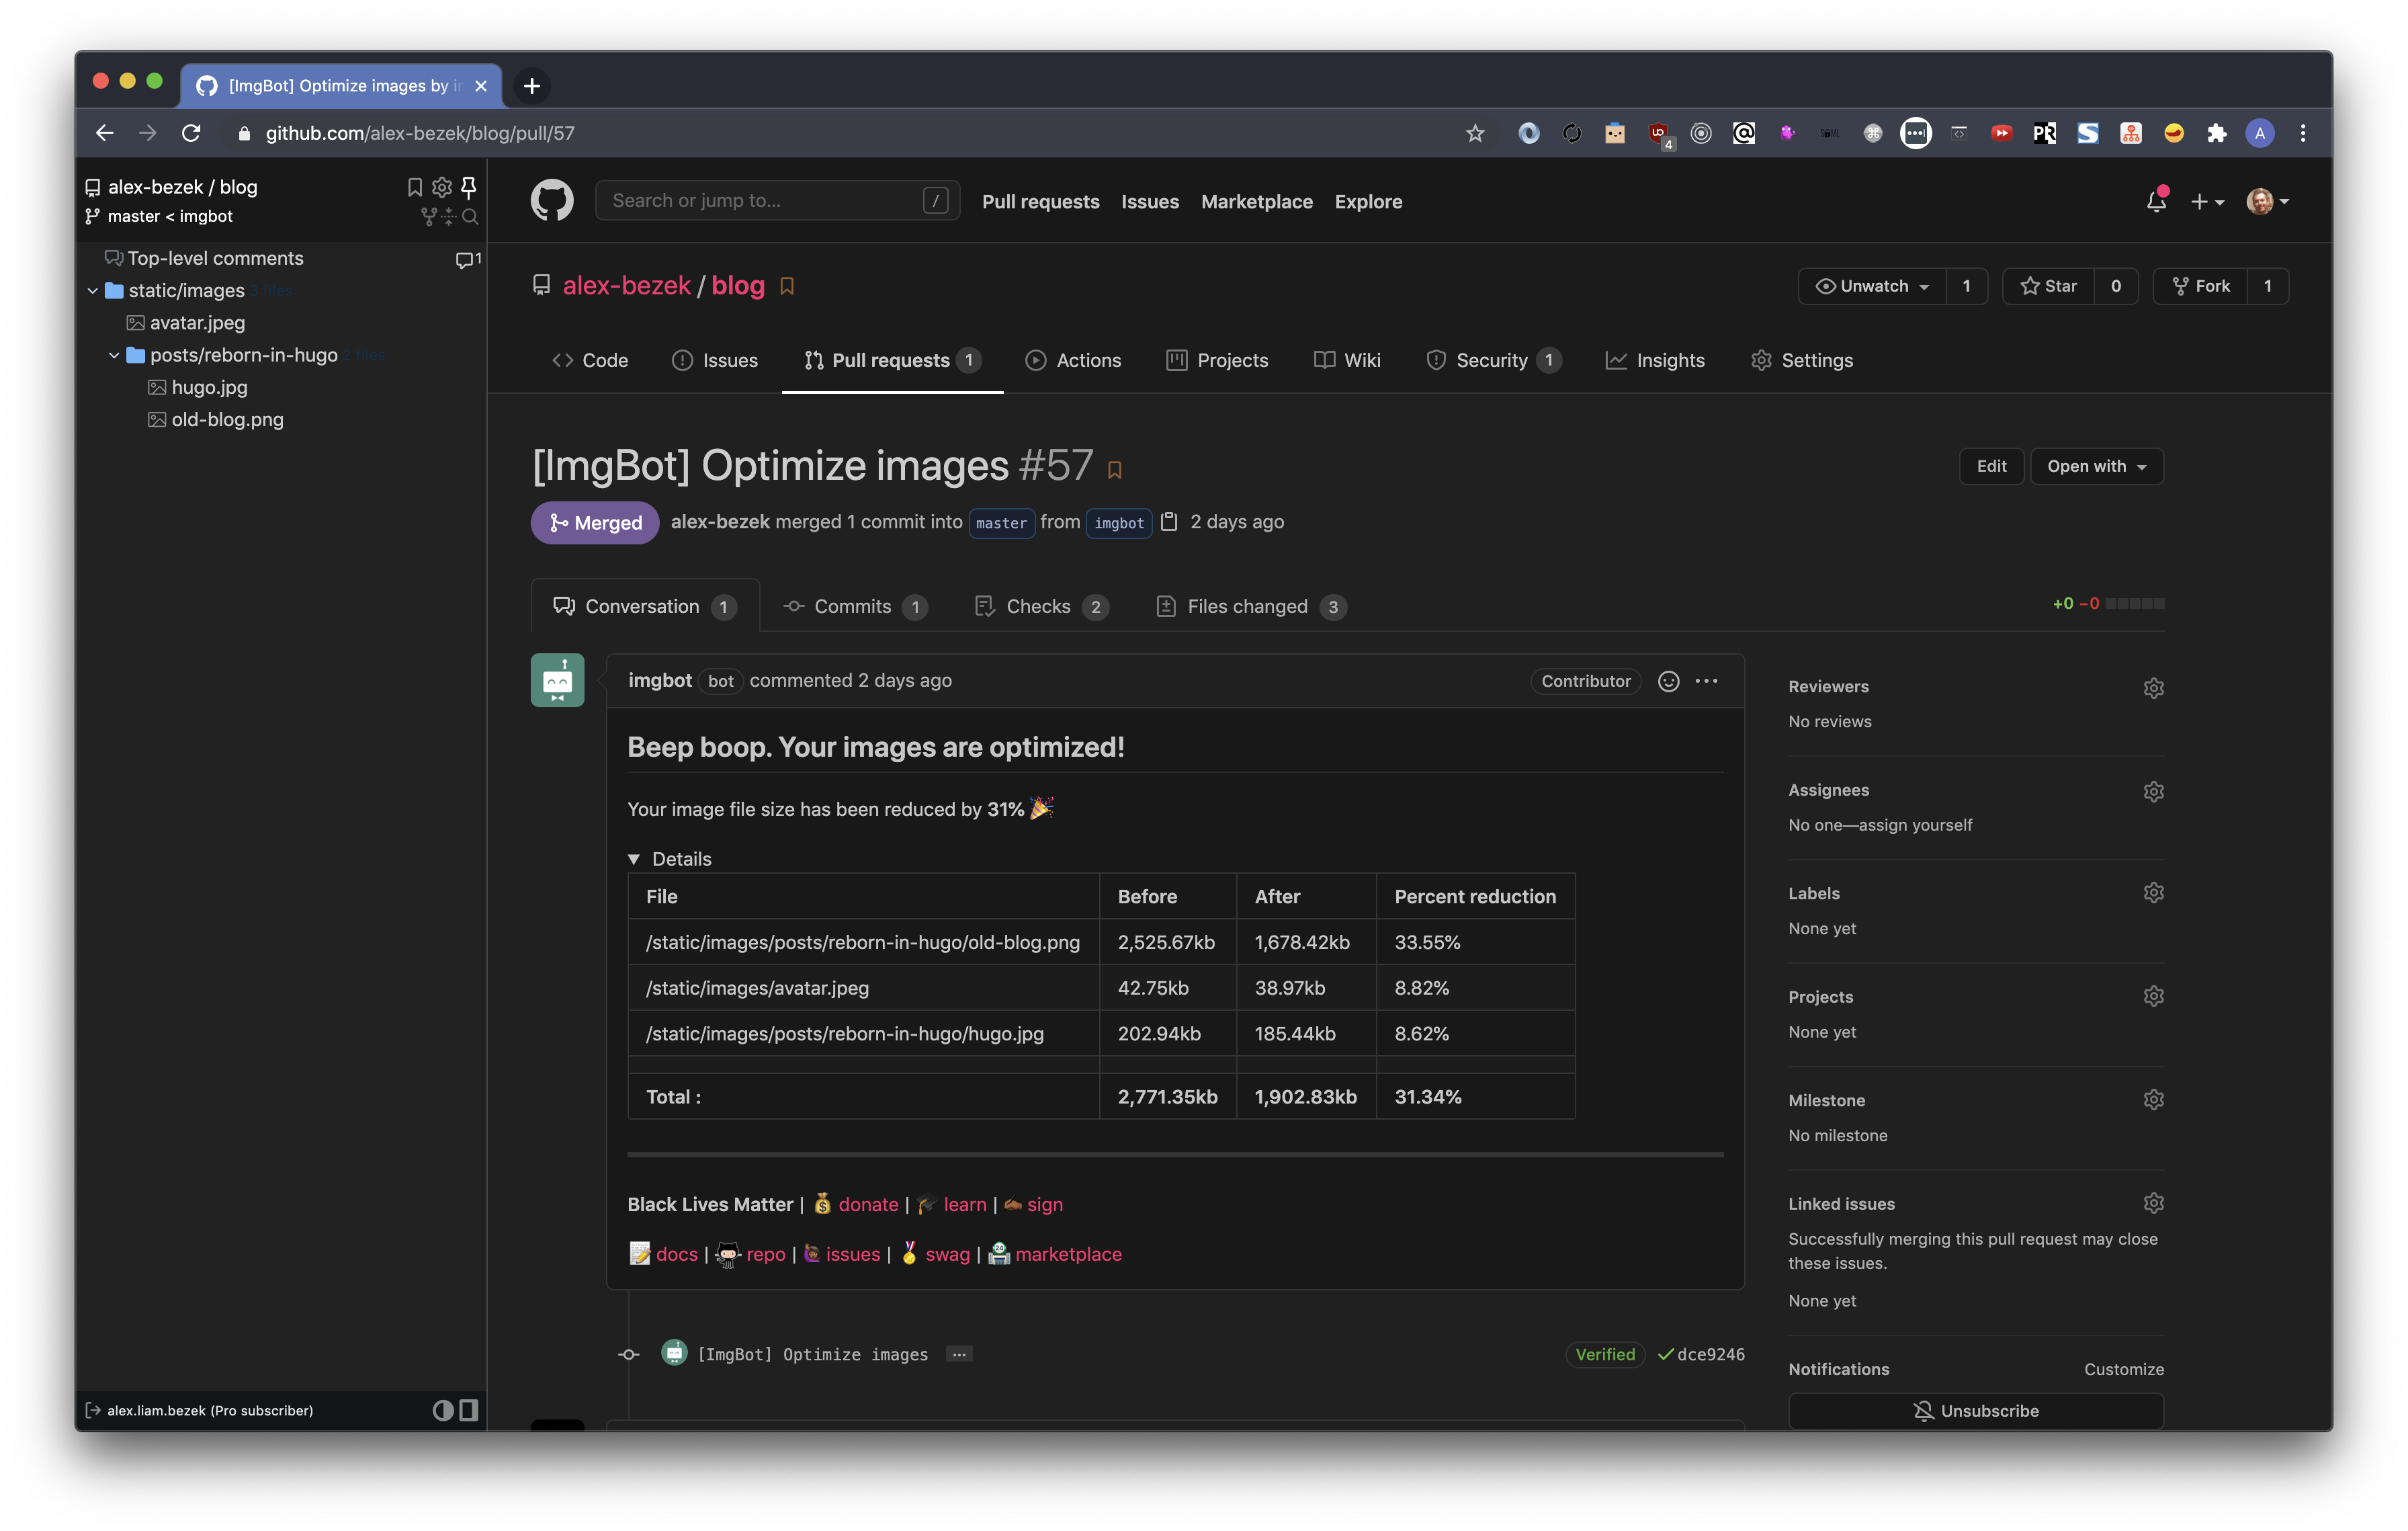Open the donate link
Viewport: 2408px width, 1531px height.
point(868,1205)
